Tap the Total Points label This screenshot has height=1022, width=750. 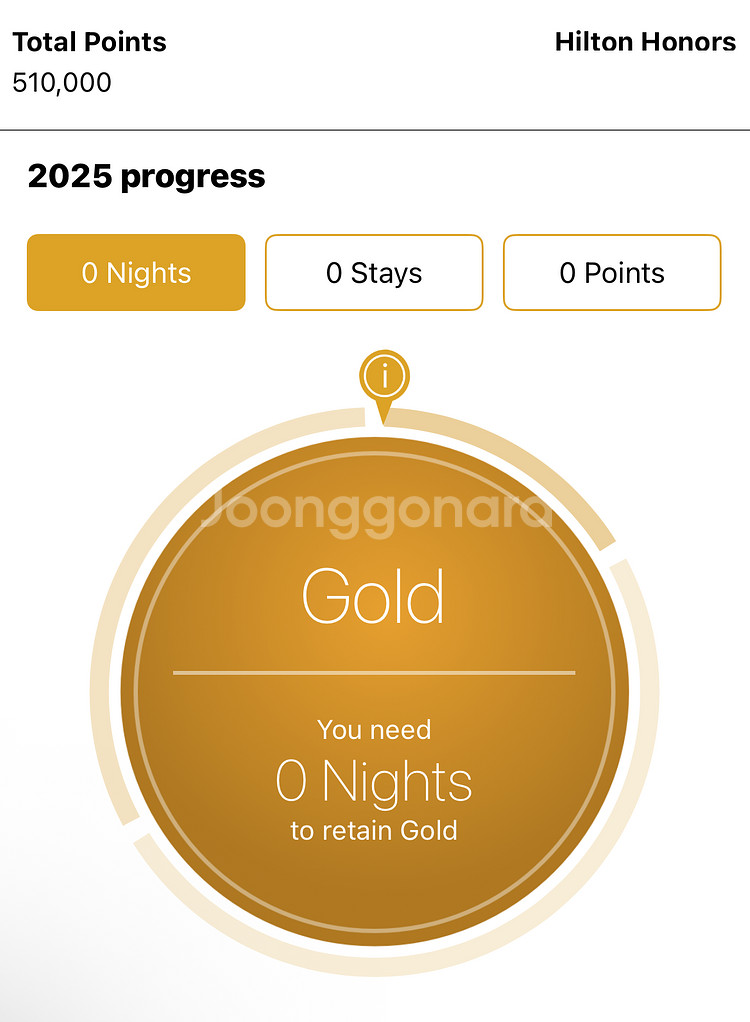click(x=89, y=42)
